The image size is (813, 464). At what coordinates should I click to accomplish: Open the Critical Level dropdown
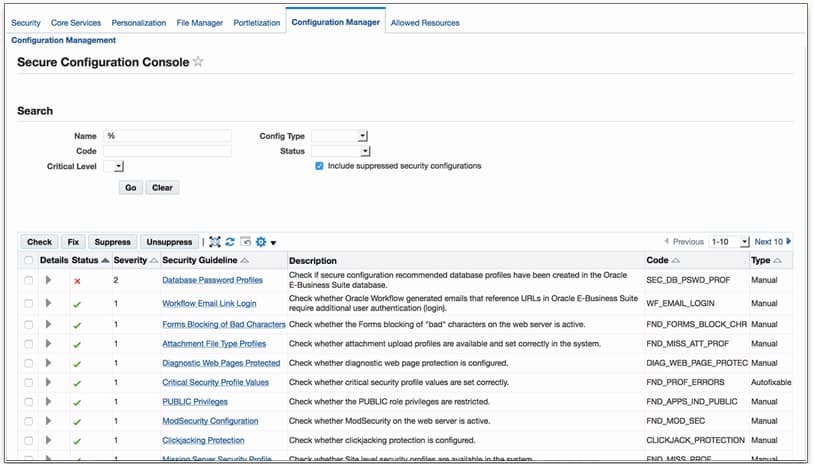pos(114,166)
